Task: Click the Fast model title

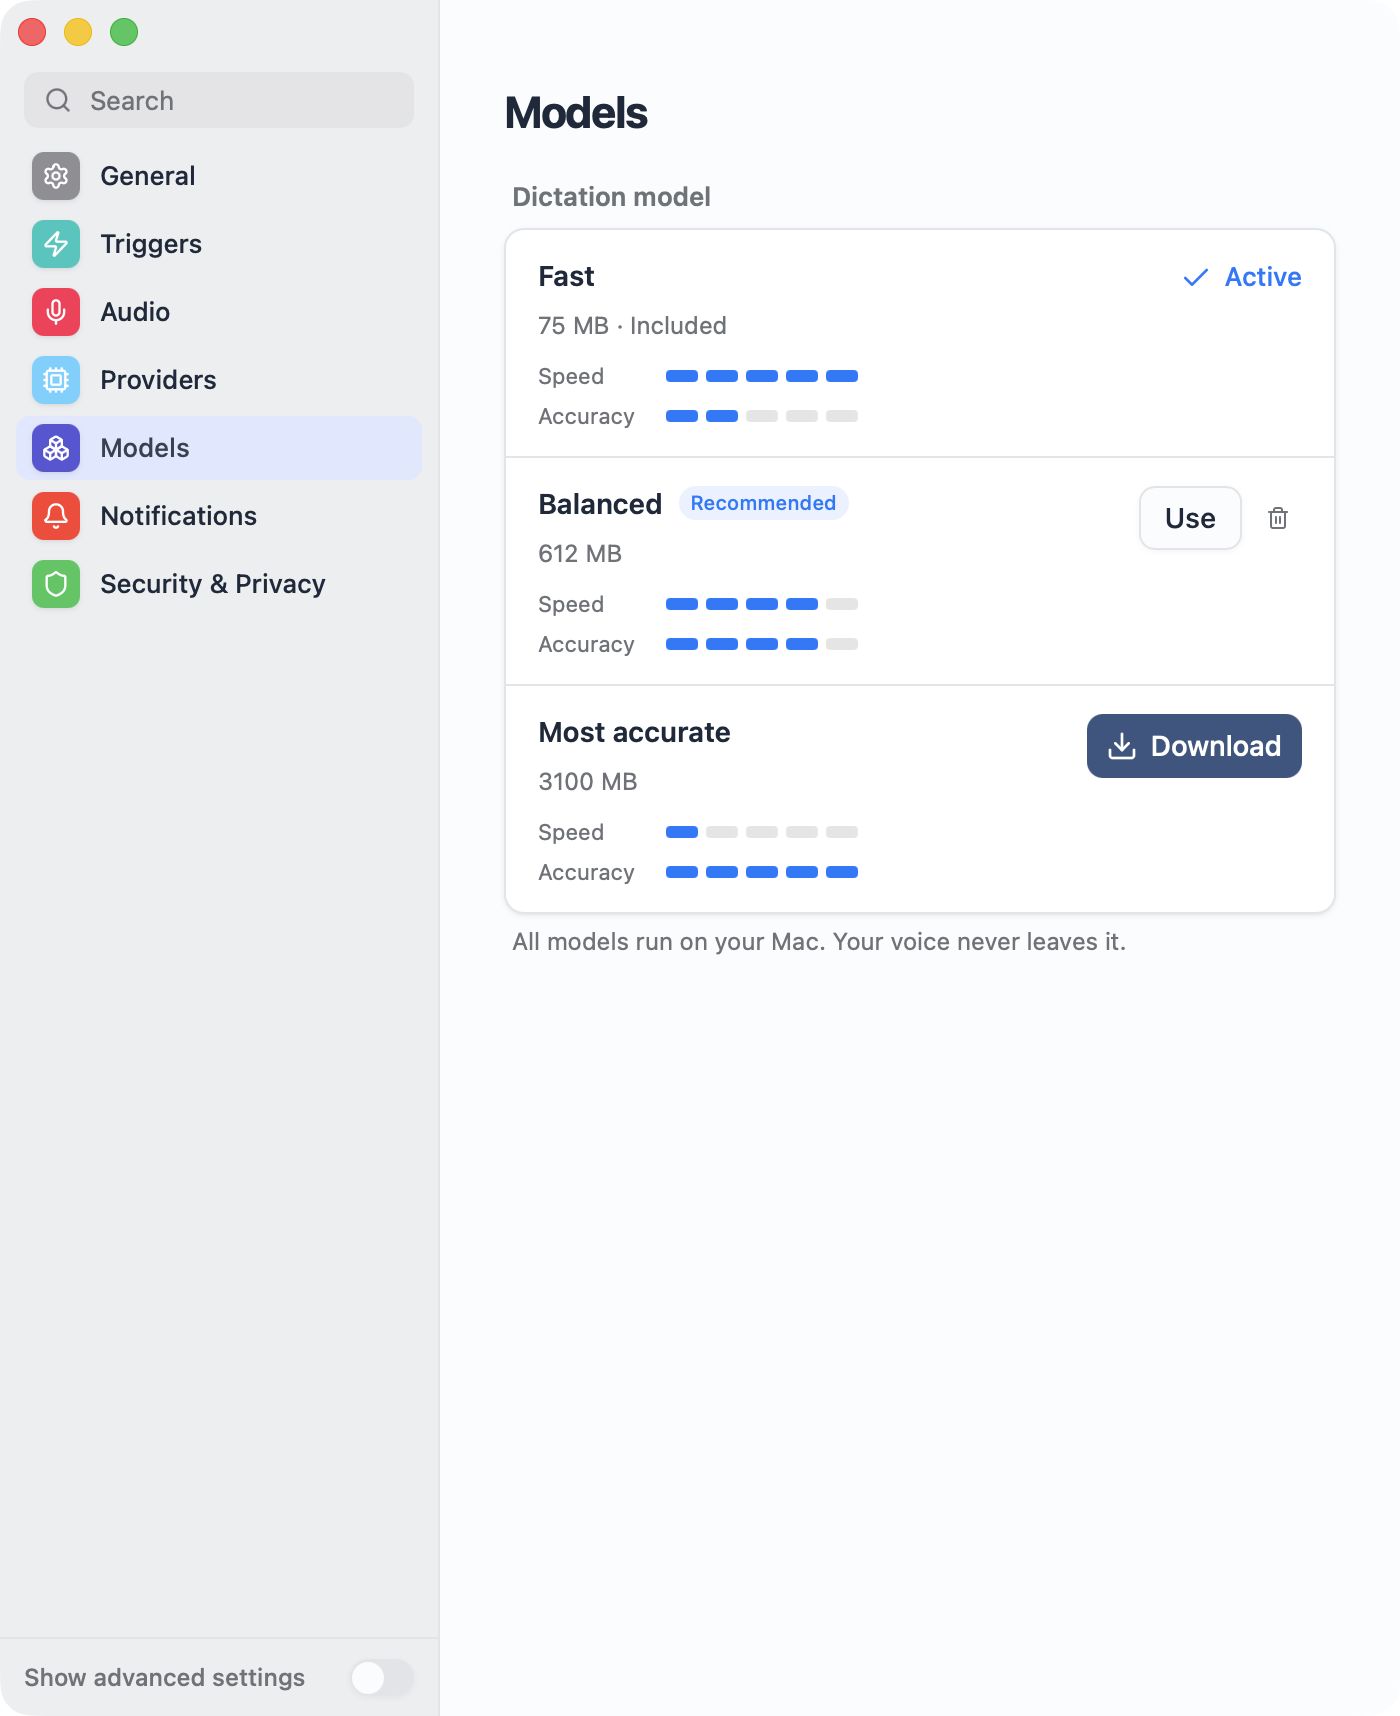Action: 566,276
